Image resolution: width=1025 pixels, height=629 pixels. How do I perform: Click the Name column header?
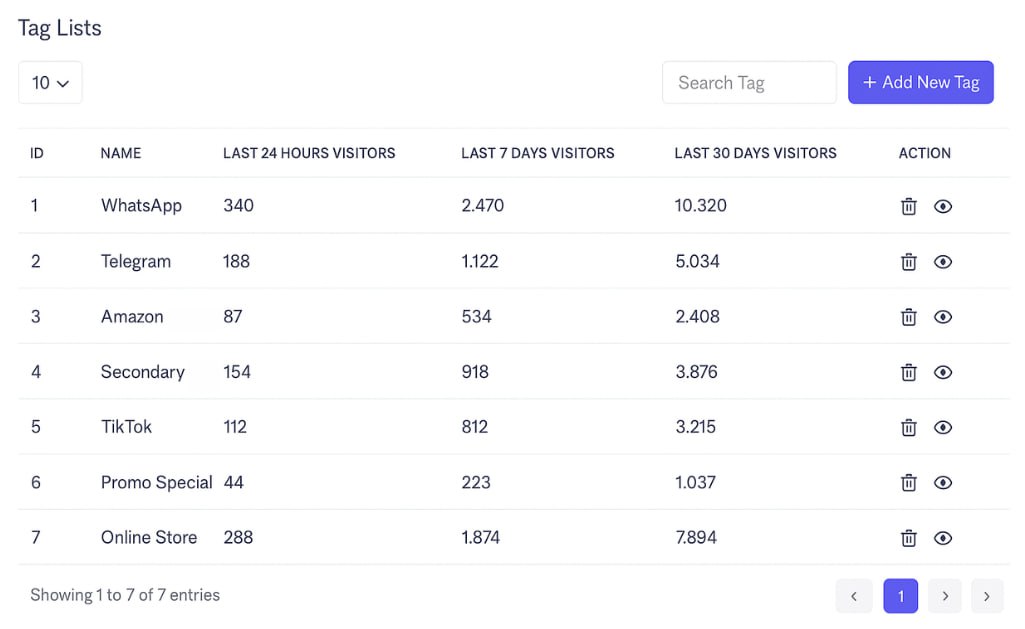(x=121, y=153)
